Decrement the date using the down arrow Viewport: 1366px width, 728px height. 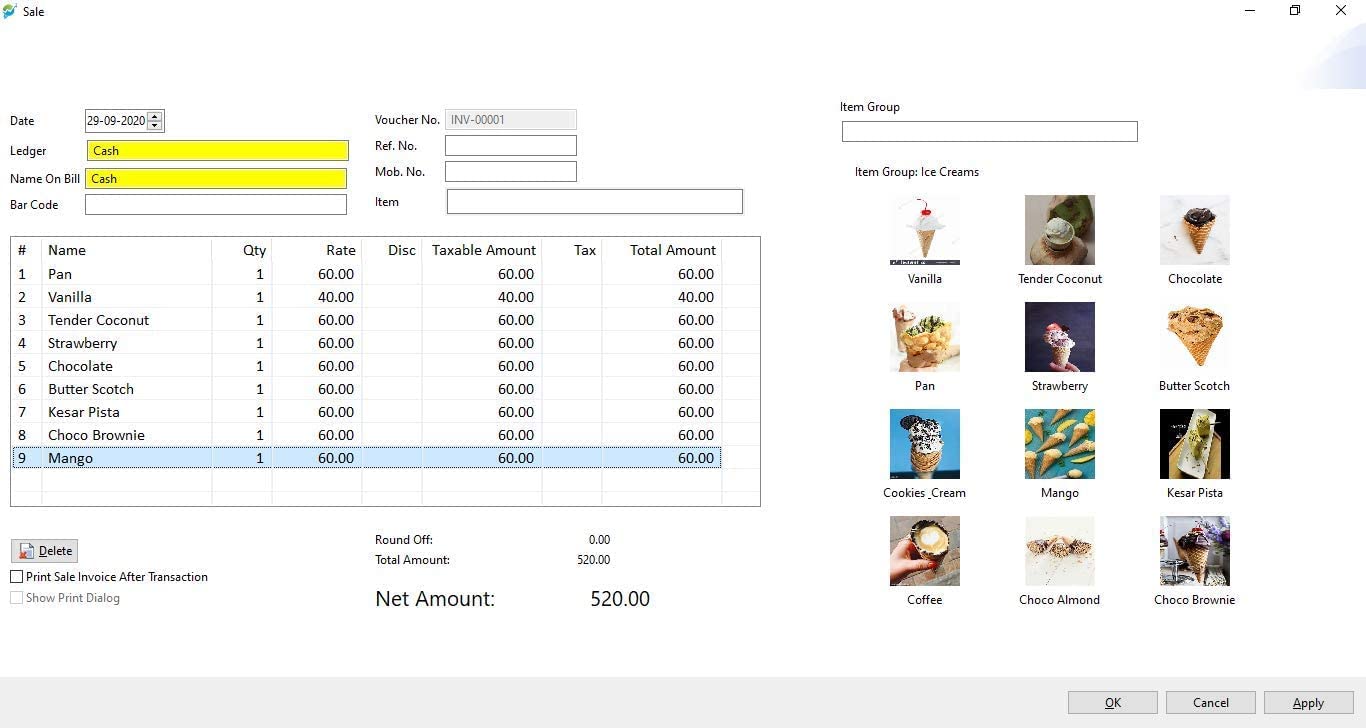(x=154, y=126)
